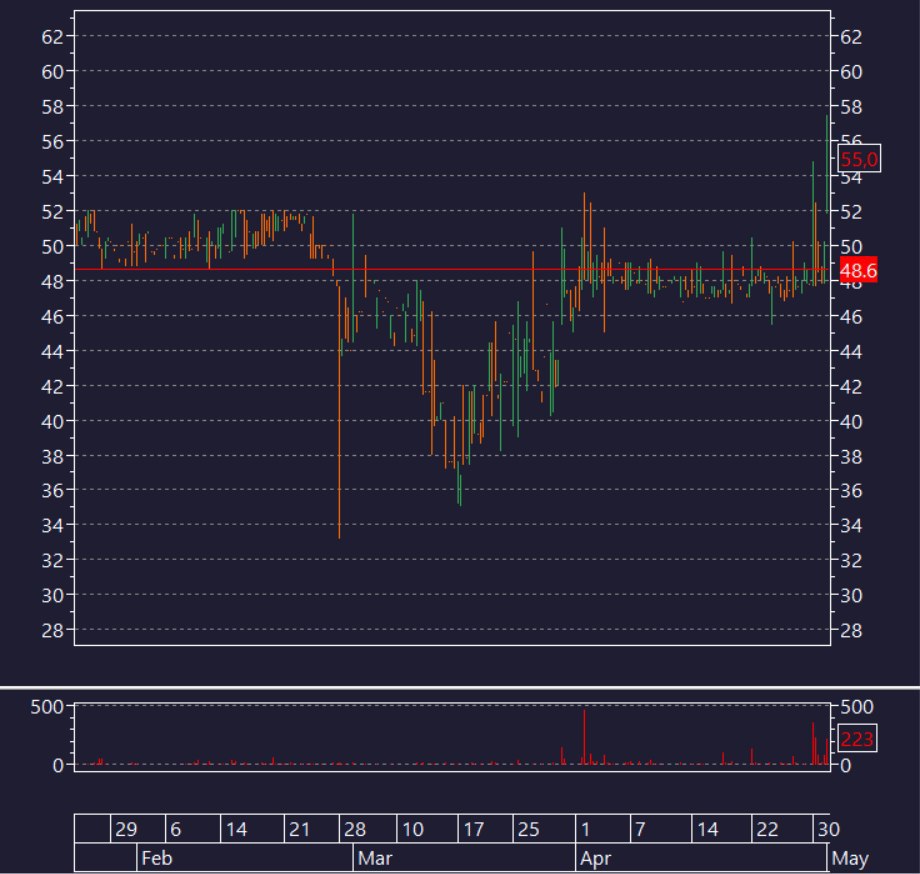Select the Apr month label
Viewport: 920px width, 874px height.
[x=596, y=858]
